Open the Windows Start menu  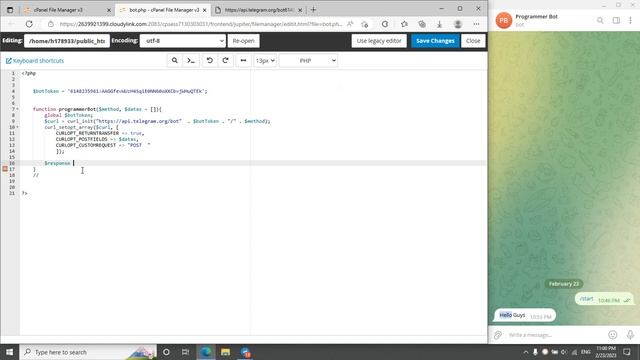9,352
